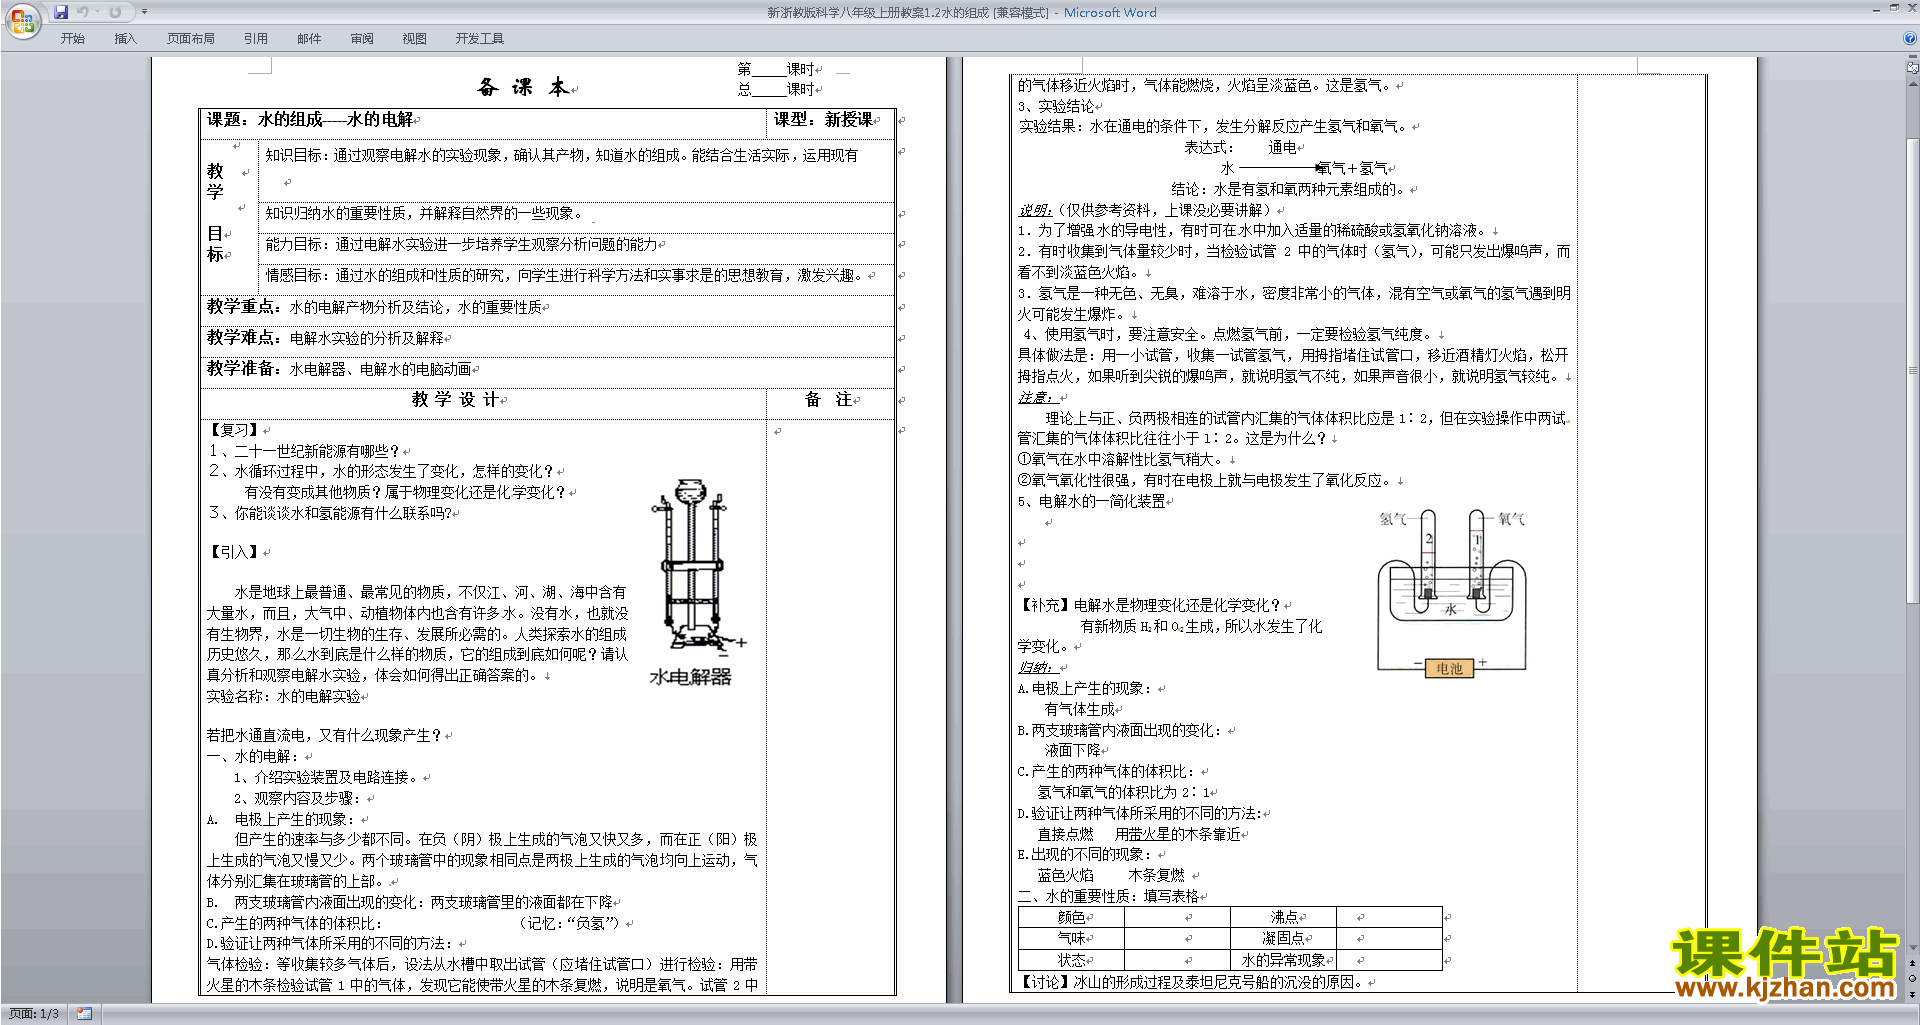Open Word Help via question mark icon
Viewport: 1920px width, 1025px height.
pos(1910,39)
